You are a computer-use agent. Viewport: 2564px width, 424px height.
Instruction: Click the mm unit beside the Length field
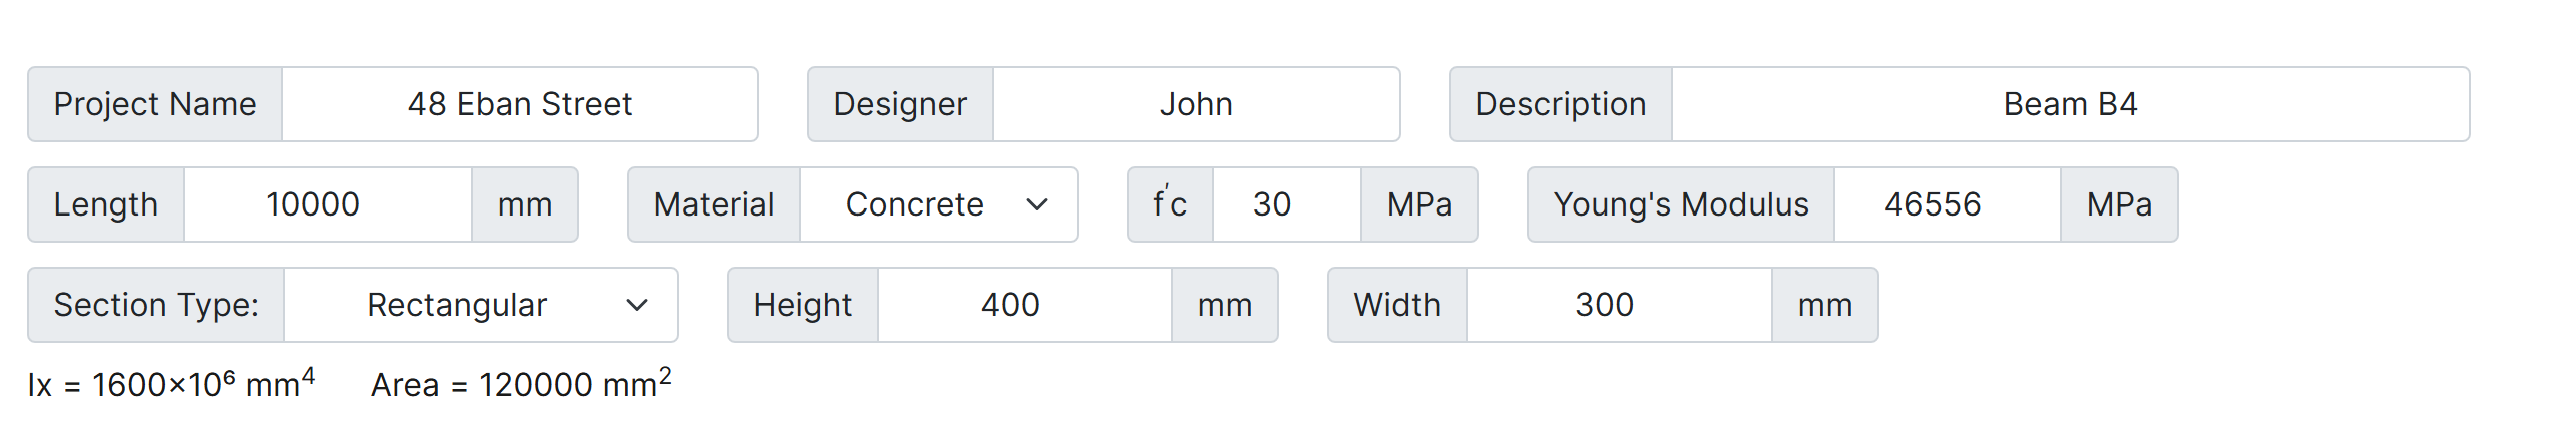525,204
